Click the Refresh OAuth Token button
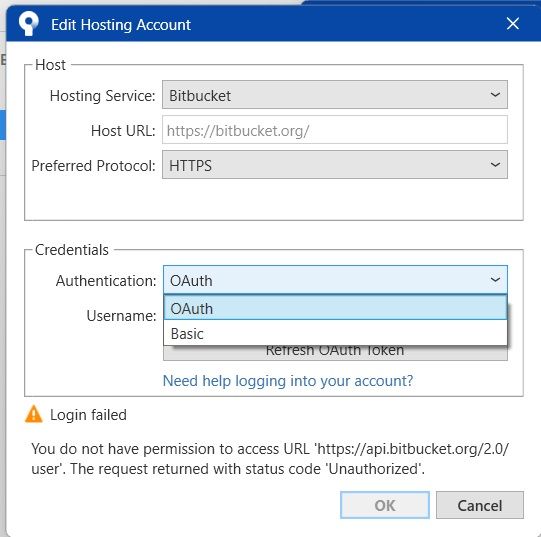 point(335,352)
